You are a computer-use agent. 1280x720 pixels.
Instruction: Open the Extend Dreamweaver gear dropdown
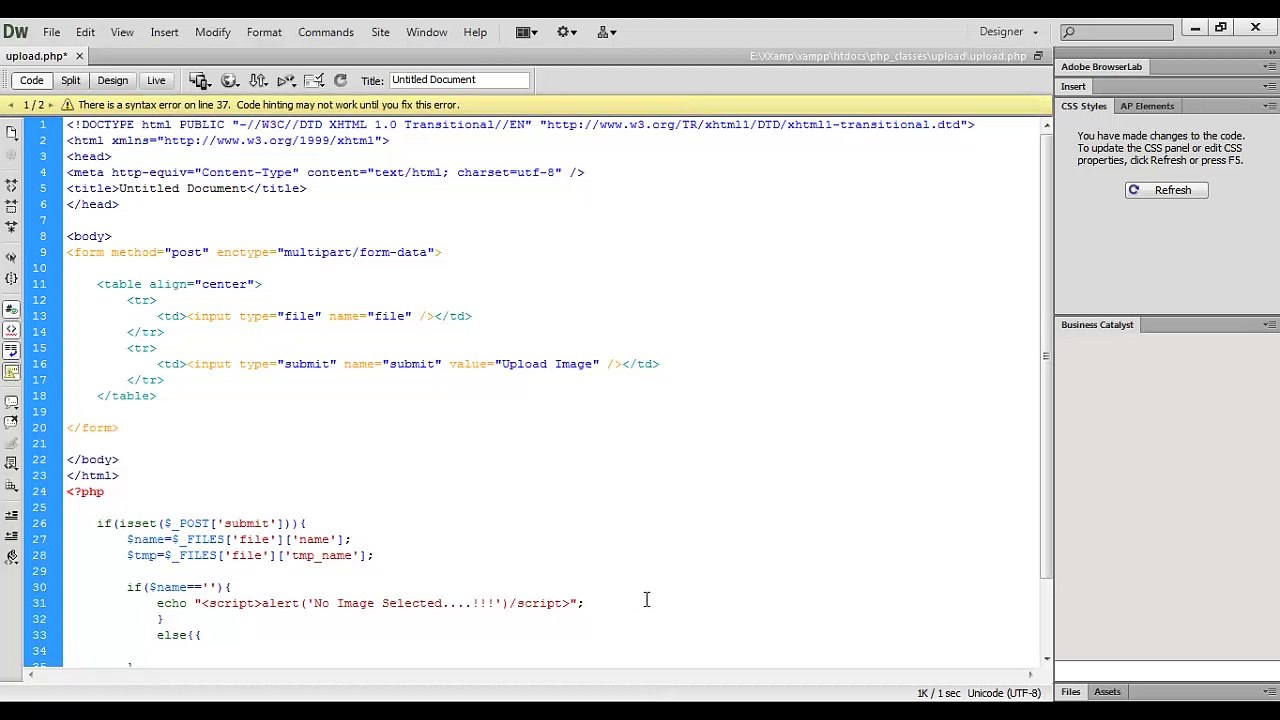click(567, 32)
